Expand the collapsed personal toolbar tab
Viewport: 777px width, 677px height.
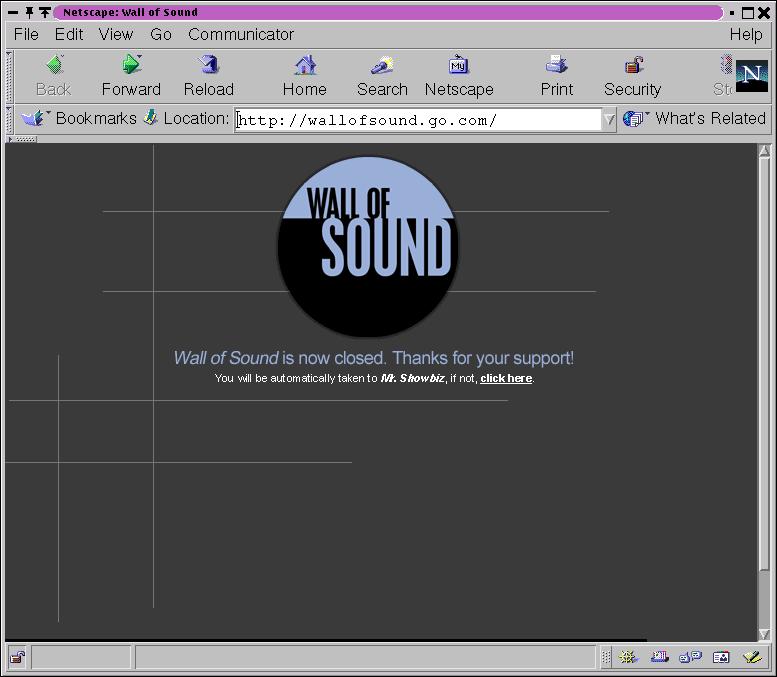click(x=22, y=139)
